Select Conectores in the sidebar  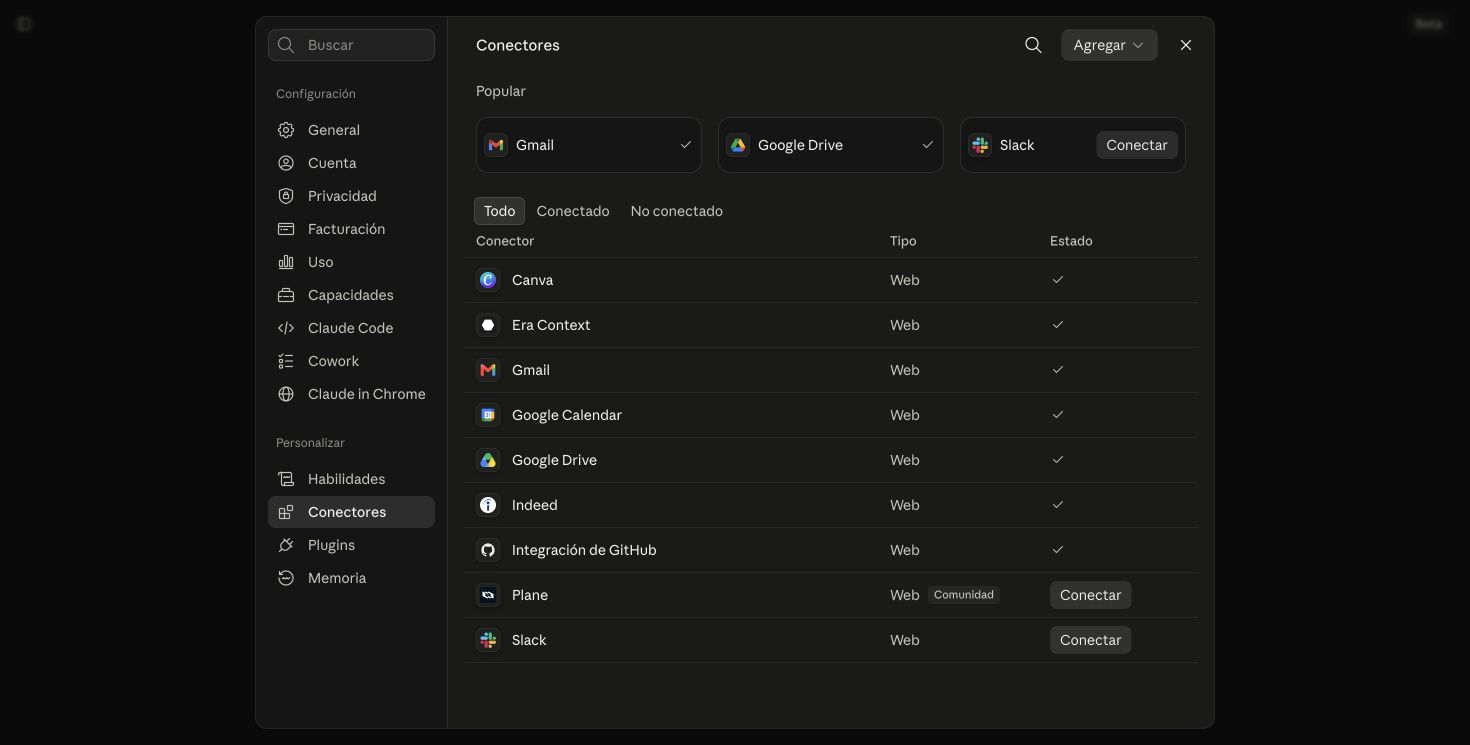tap(351, 512)
